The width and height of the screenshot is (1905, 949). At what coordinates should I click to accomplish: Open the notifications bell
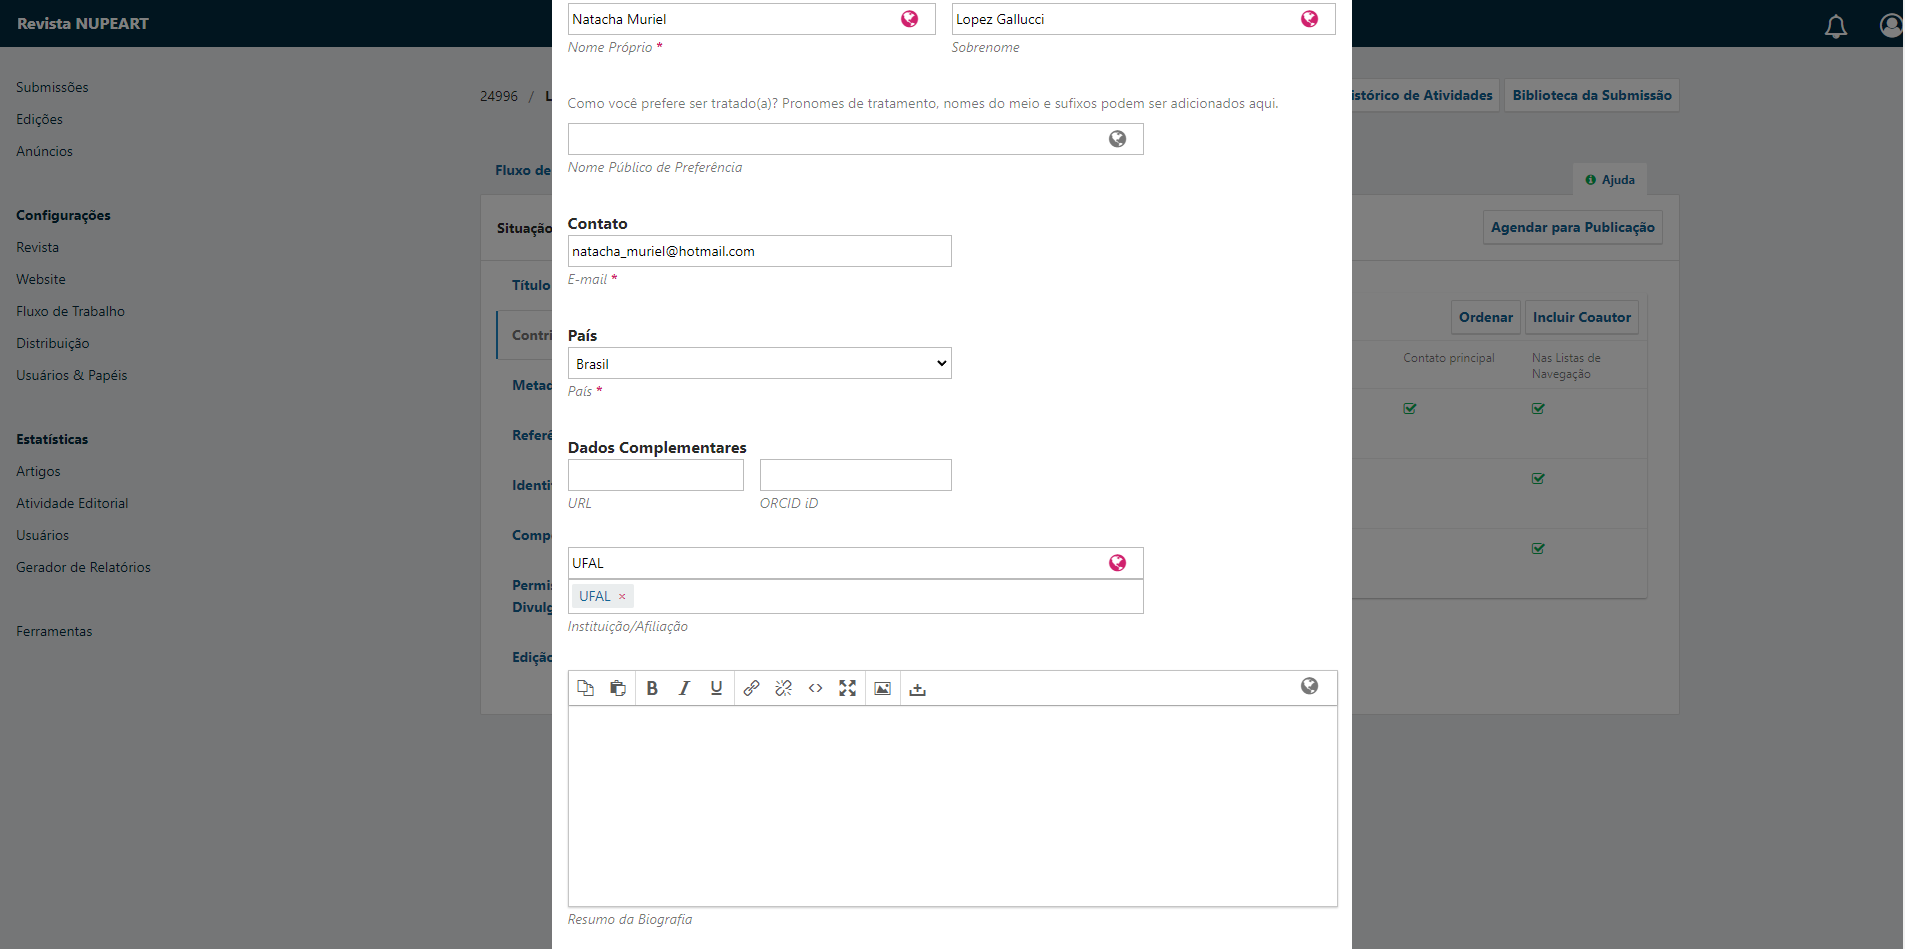click(1835, 26)
